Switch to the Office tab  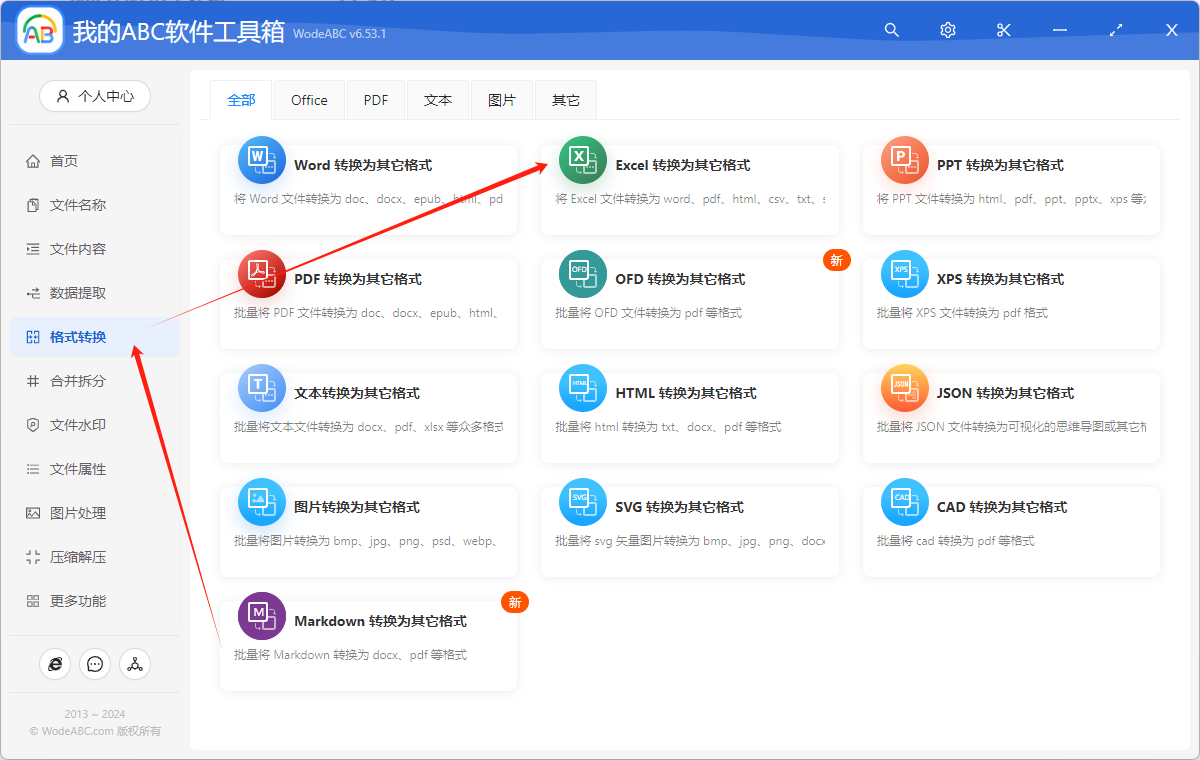[309, 100]
